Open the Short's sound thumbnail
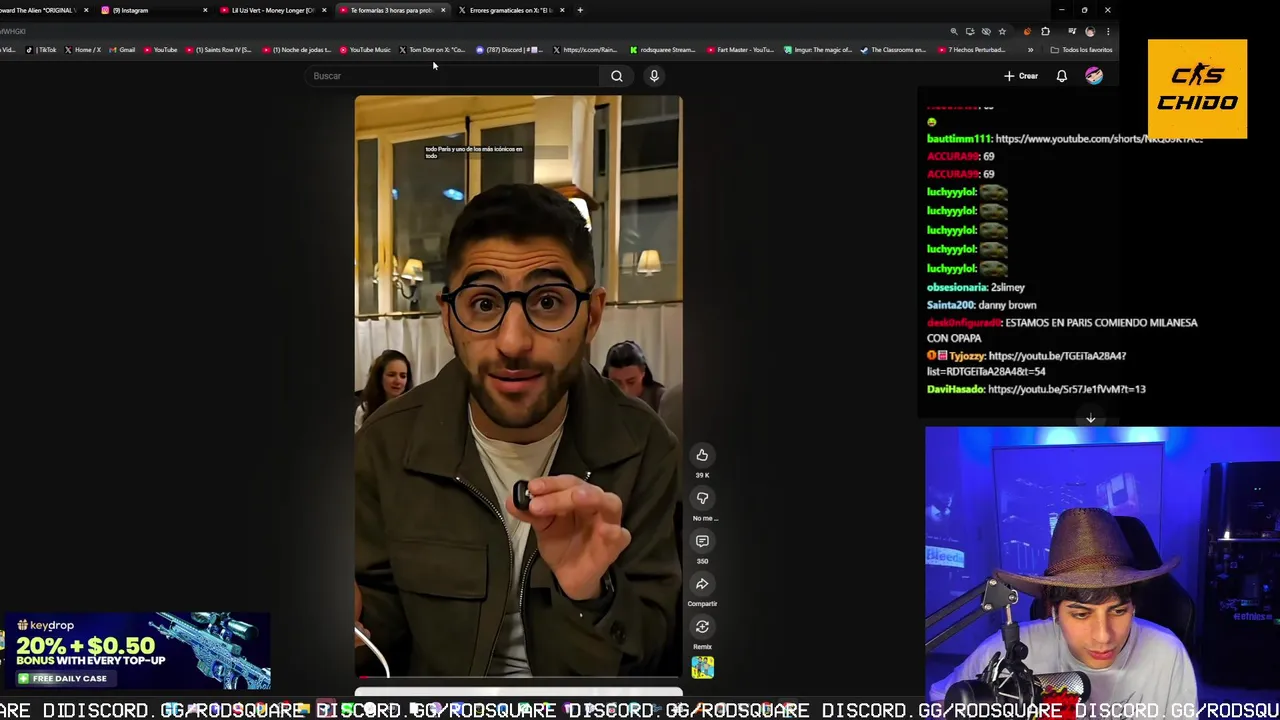The height and width of the screenshot is (720, 1280). click(702, 667)
